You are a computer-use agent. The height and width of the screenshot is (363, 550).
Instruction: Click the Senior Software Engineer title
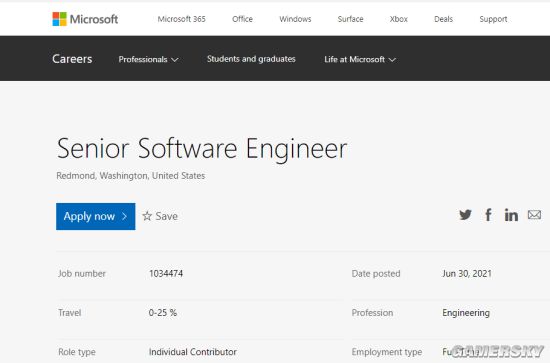(202, 149)
